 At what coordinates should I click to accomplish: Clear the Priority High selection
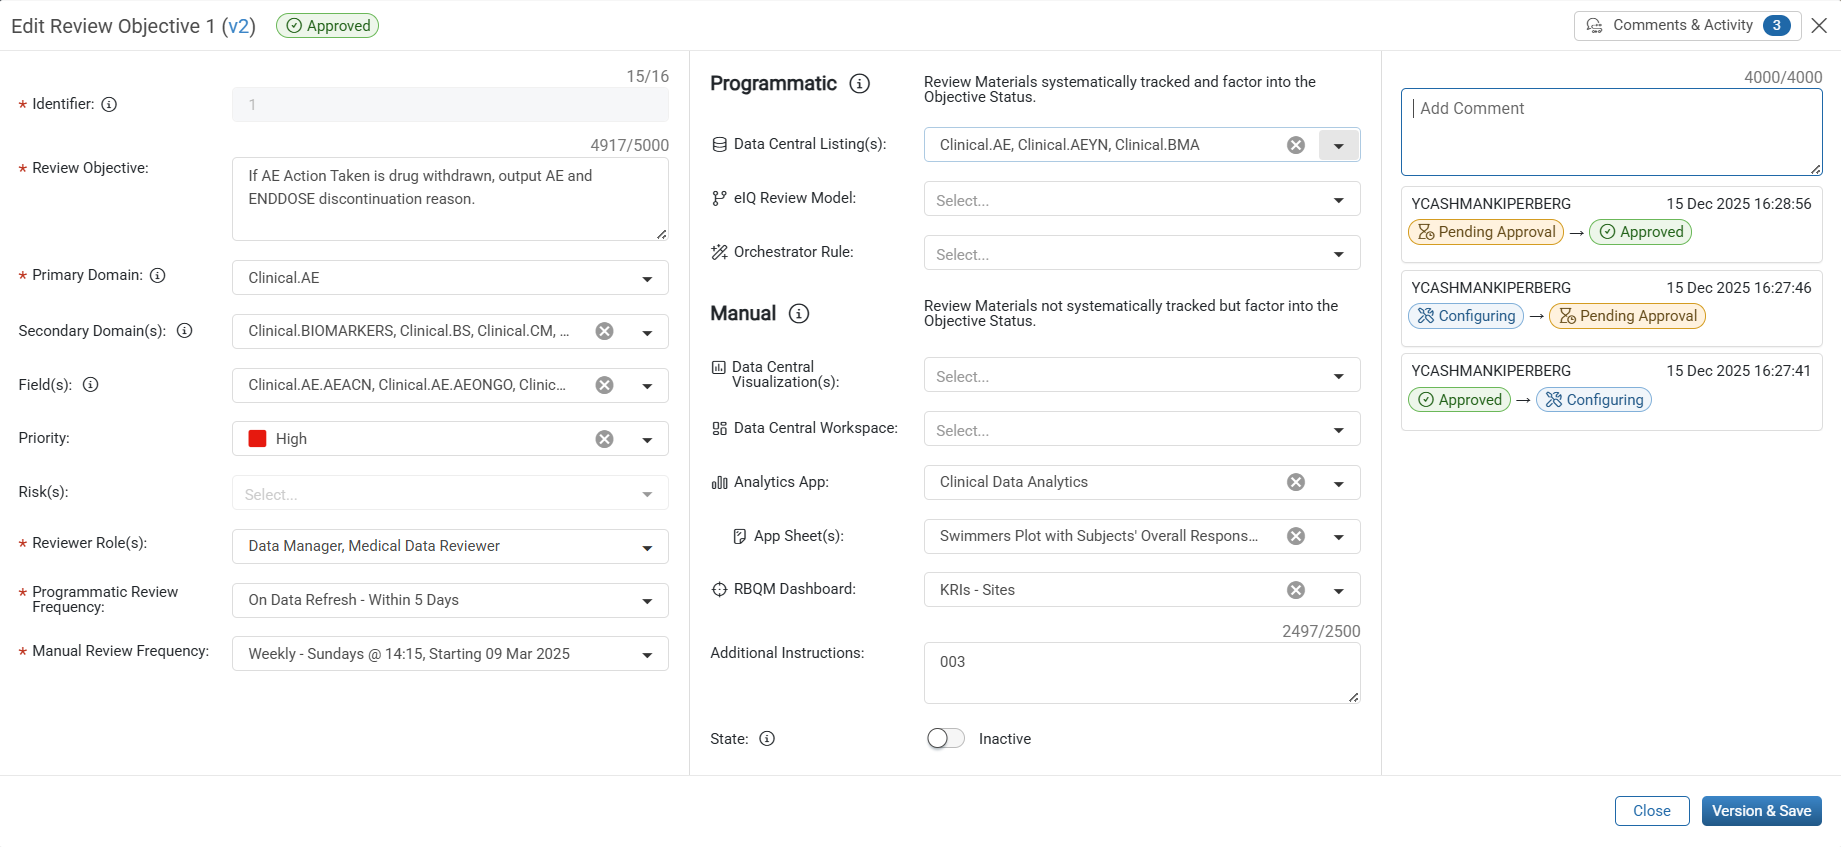pyautogui.click(x=605, y=439)
